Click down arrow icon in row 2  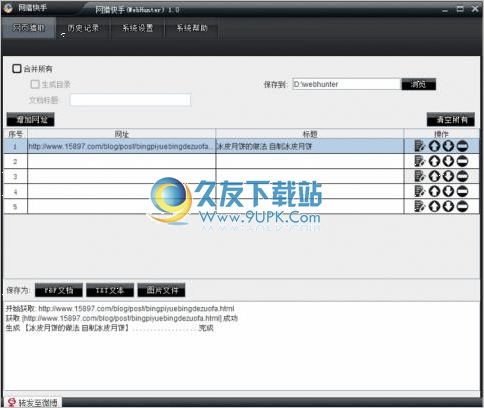coord(448,161)
